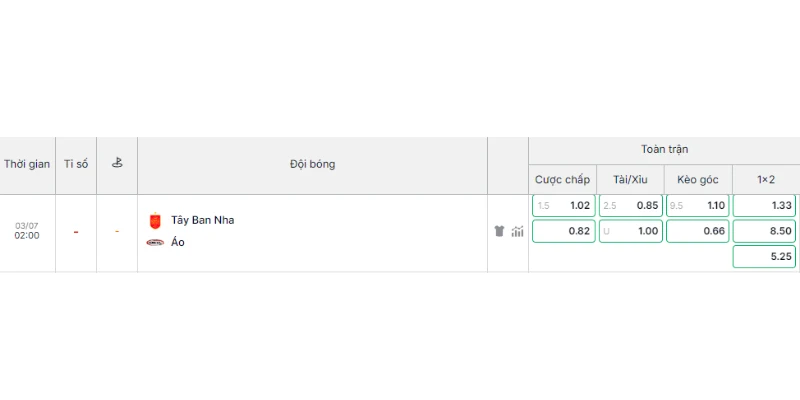Open Tây Ban Nha team name
The height and width of the screenshot is (400, 800).
[x=203, y=220]
